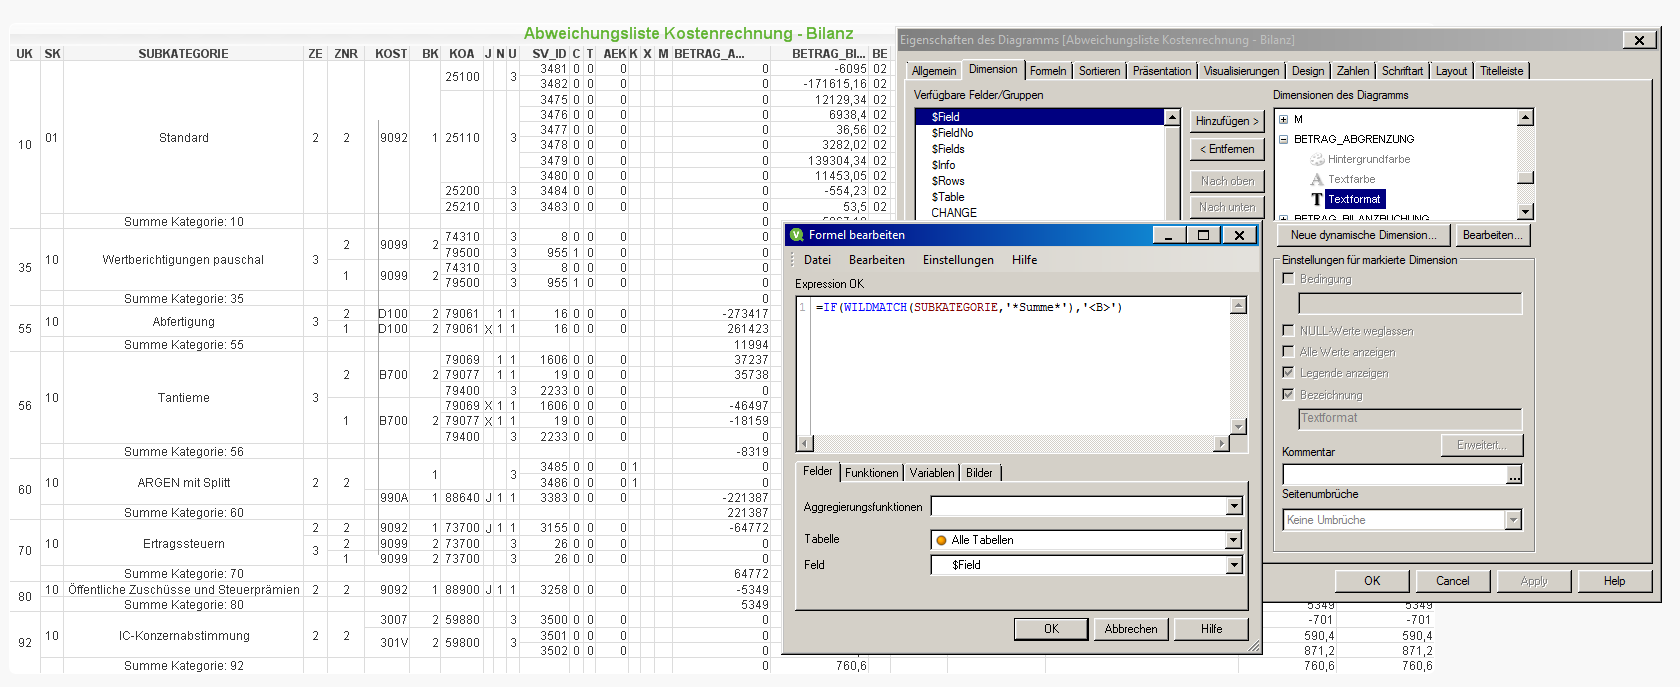Open the Hilfe menu in formula editor

pyautogui.click(x=1024, y=260)
